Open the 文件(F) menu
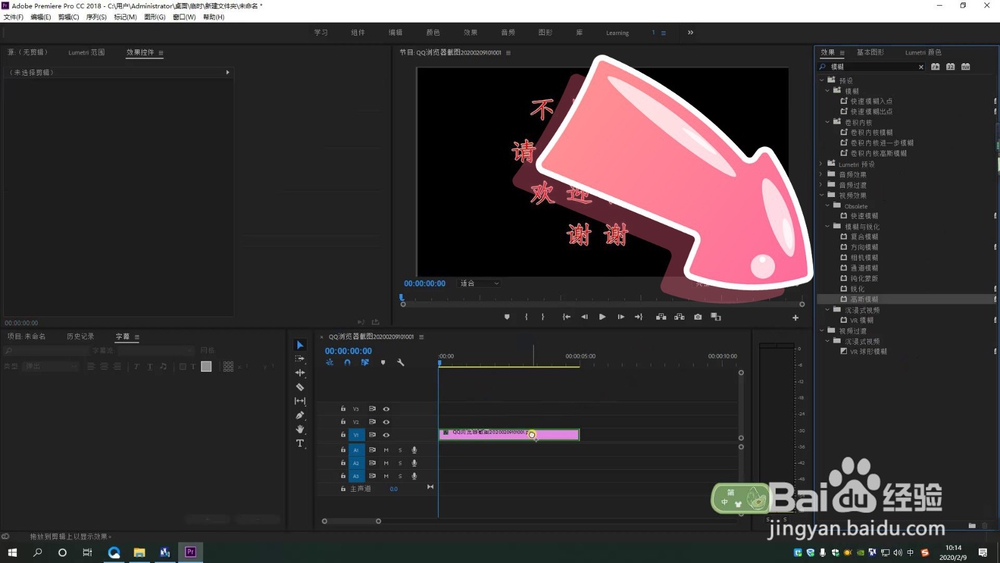1000x563 pixels. pos(13,17)
